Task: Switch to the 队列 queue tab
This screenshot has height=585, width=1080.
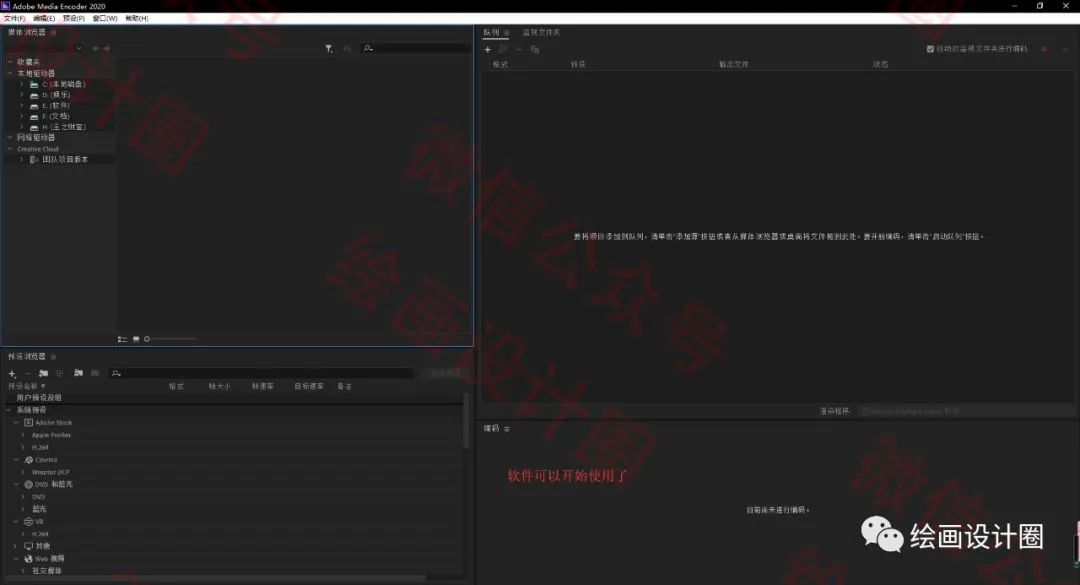Action: click(491, 32)
